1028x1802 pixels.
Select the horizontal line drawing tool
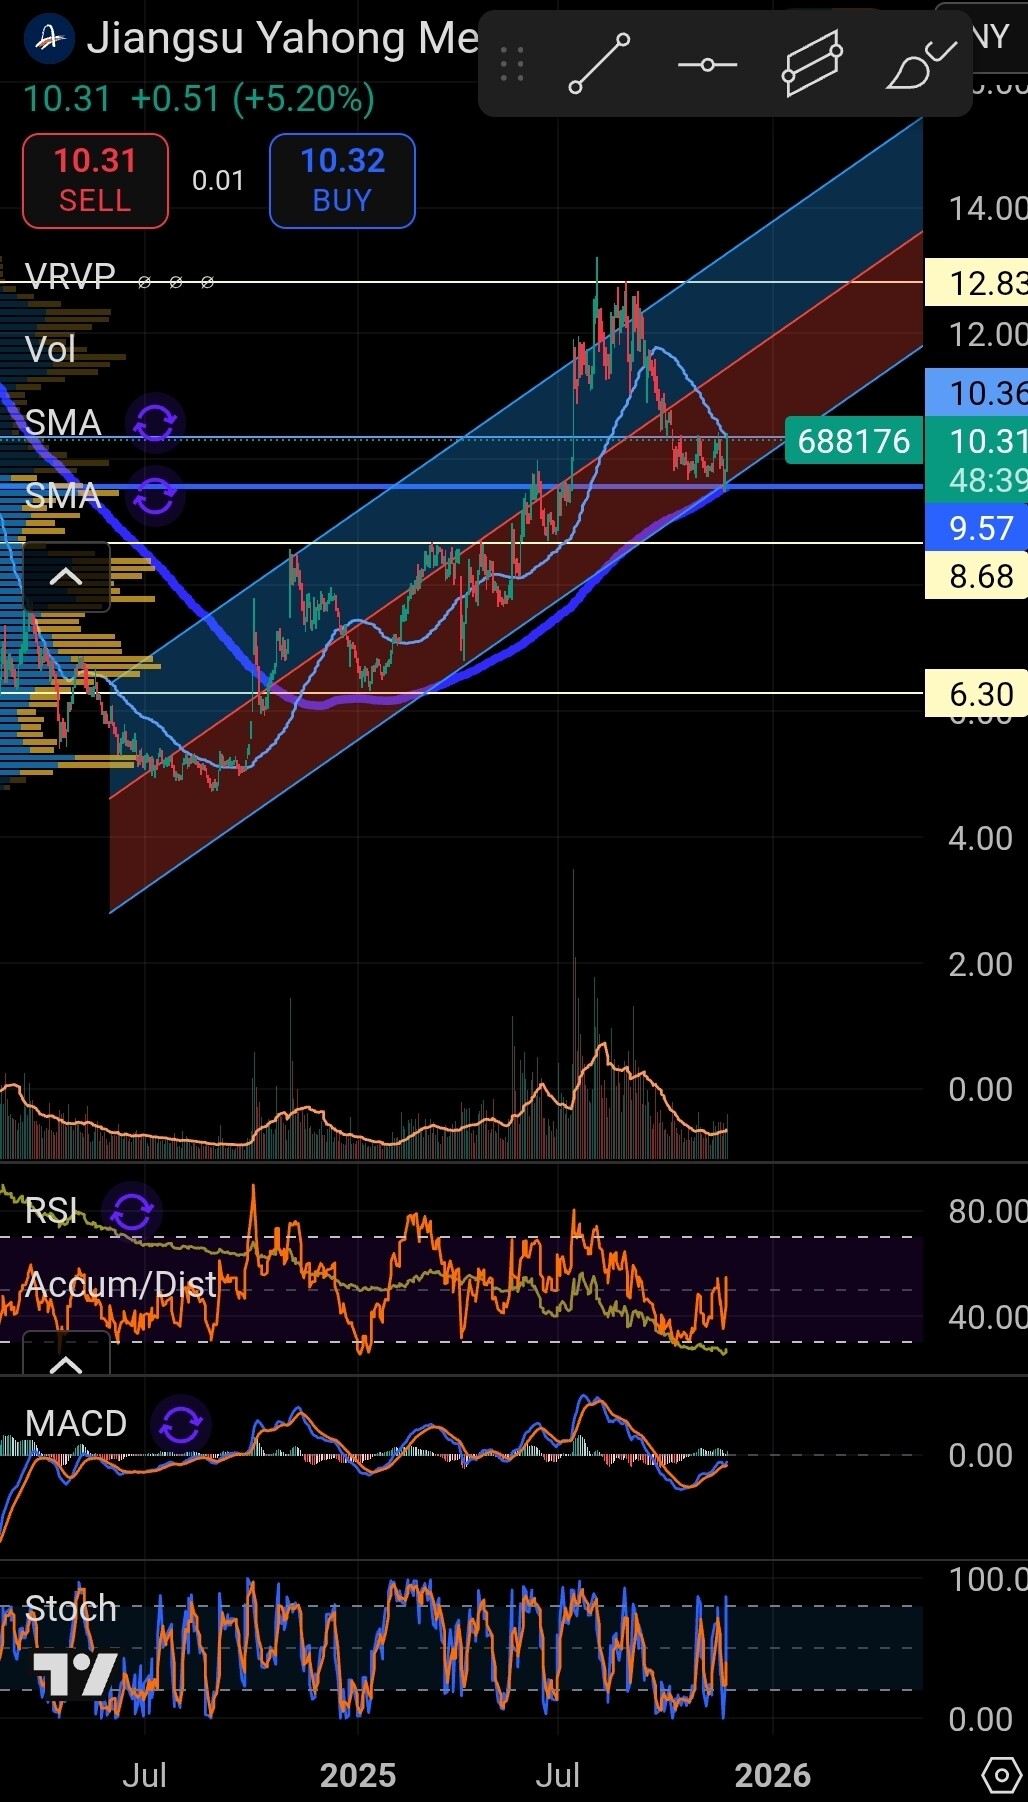707,65
